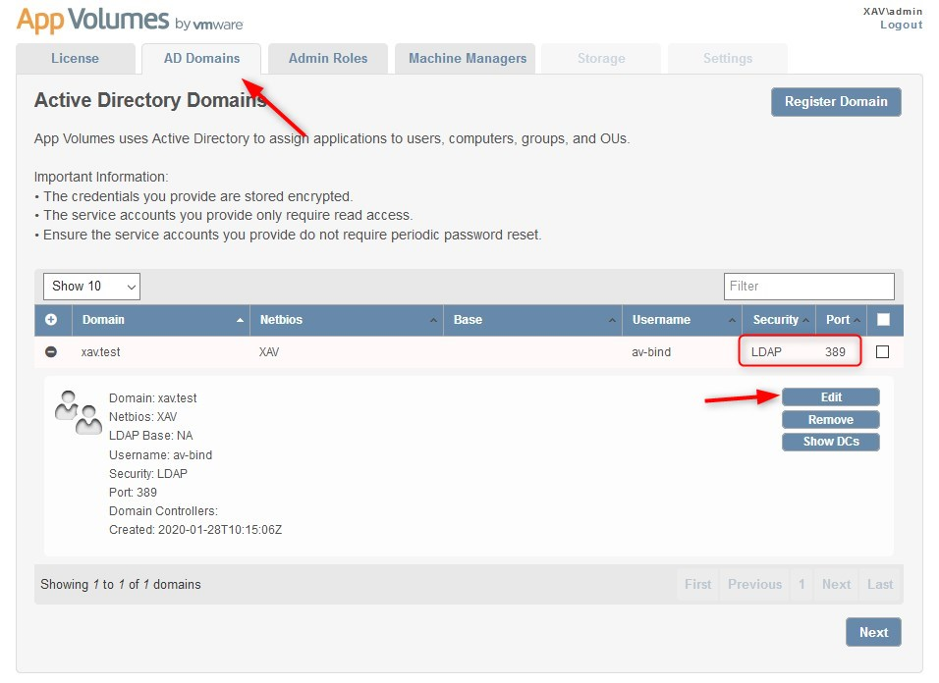Tick the xav.test row checkbox
The width and height of the screenshot is (939, 683).
pos(882,351)
